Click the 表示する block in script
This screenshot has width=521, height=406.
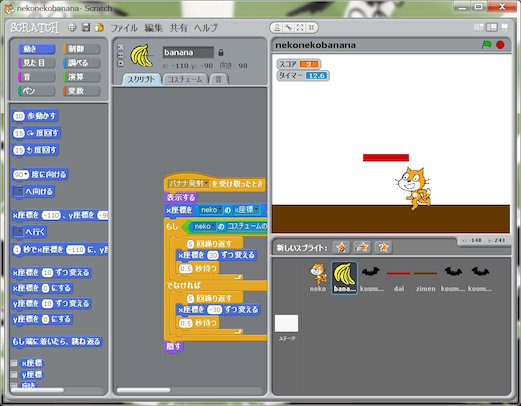tap(181, 197)
